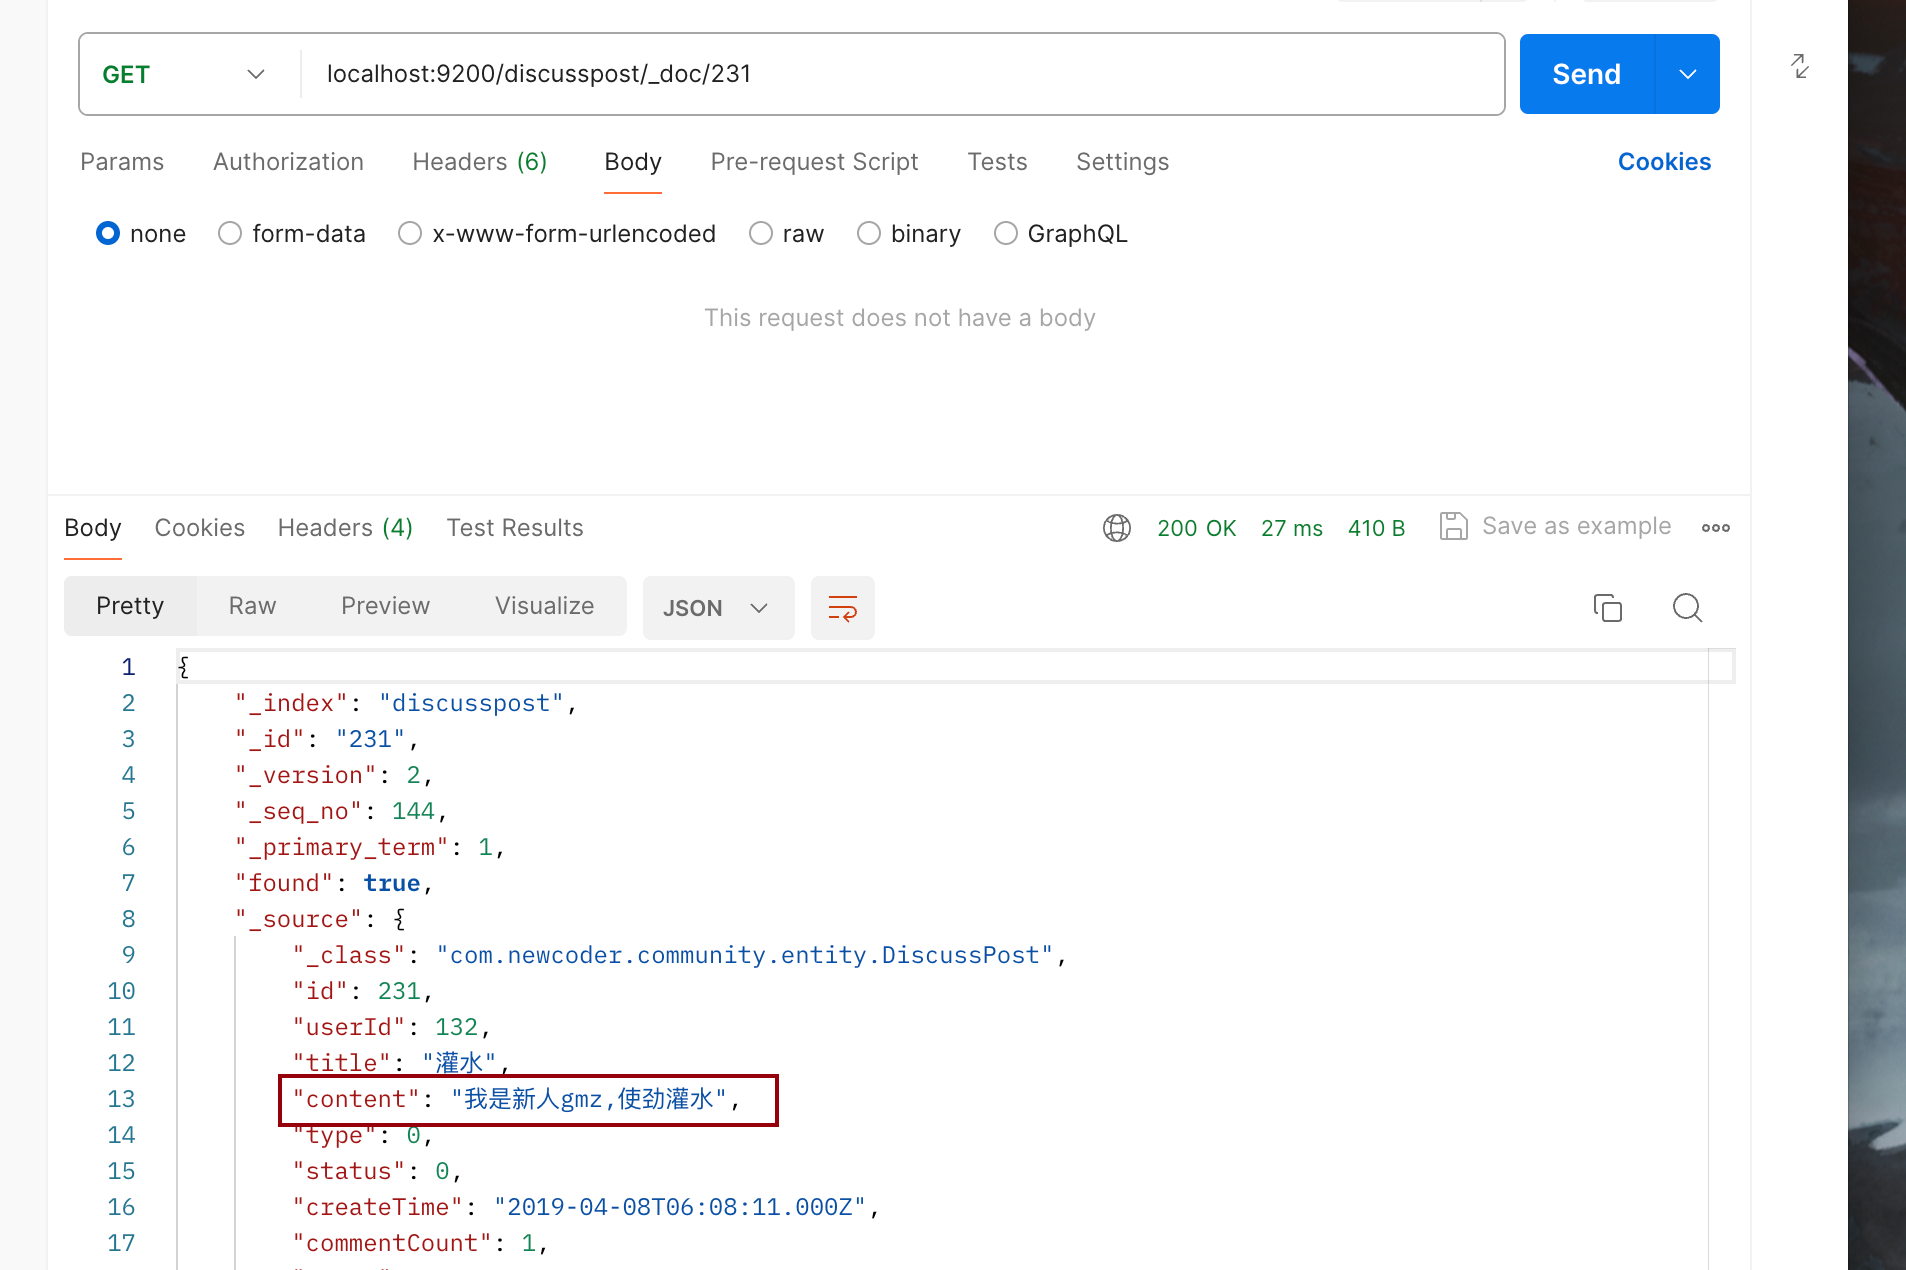Open the response Cookies tab
Viewport: 1906px width, 1270px height.
pyautogui.click(x=200, y=528)
